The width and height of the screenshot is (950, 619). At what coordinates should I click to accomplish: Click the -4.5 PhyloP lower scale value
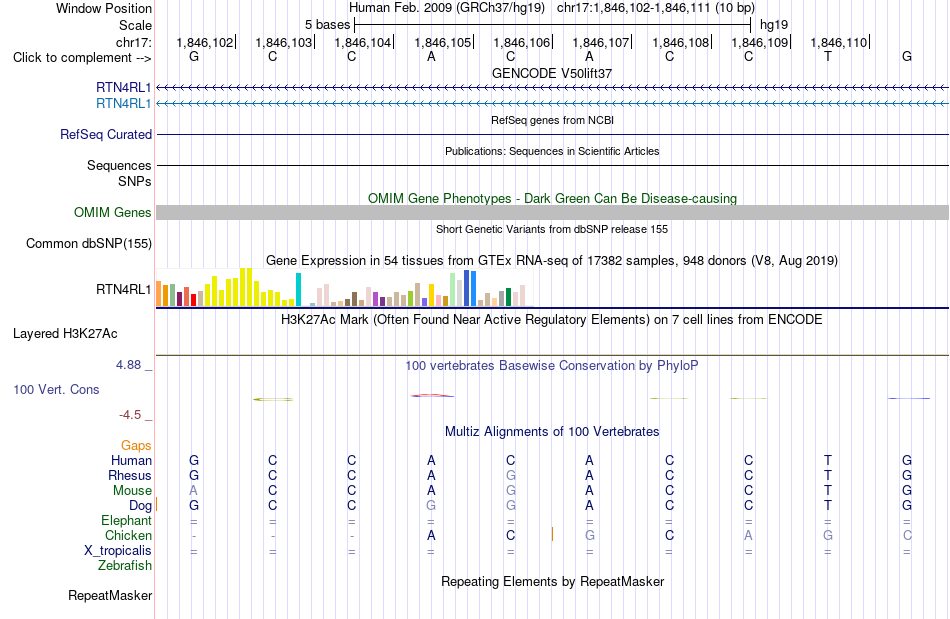[130, 415]
